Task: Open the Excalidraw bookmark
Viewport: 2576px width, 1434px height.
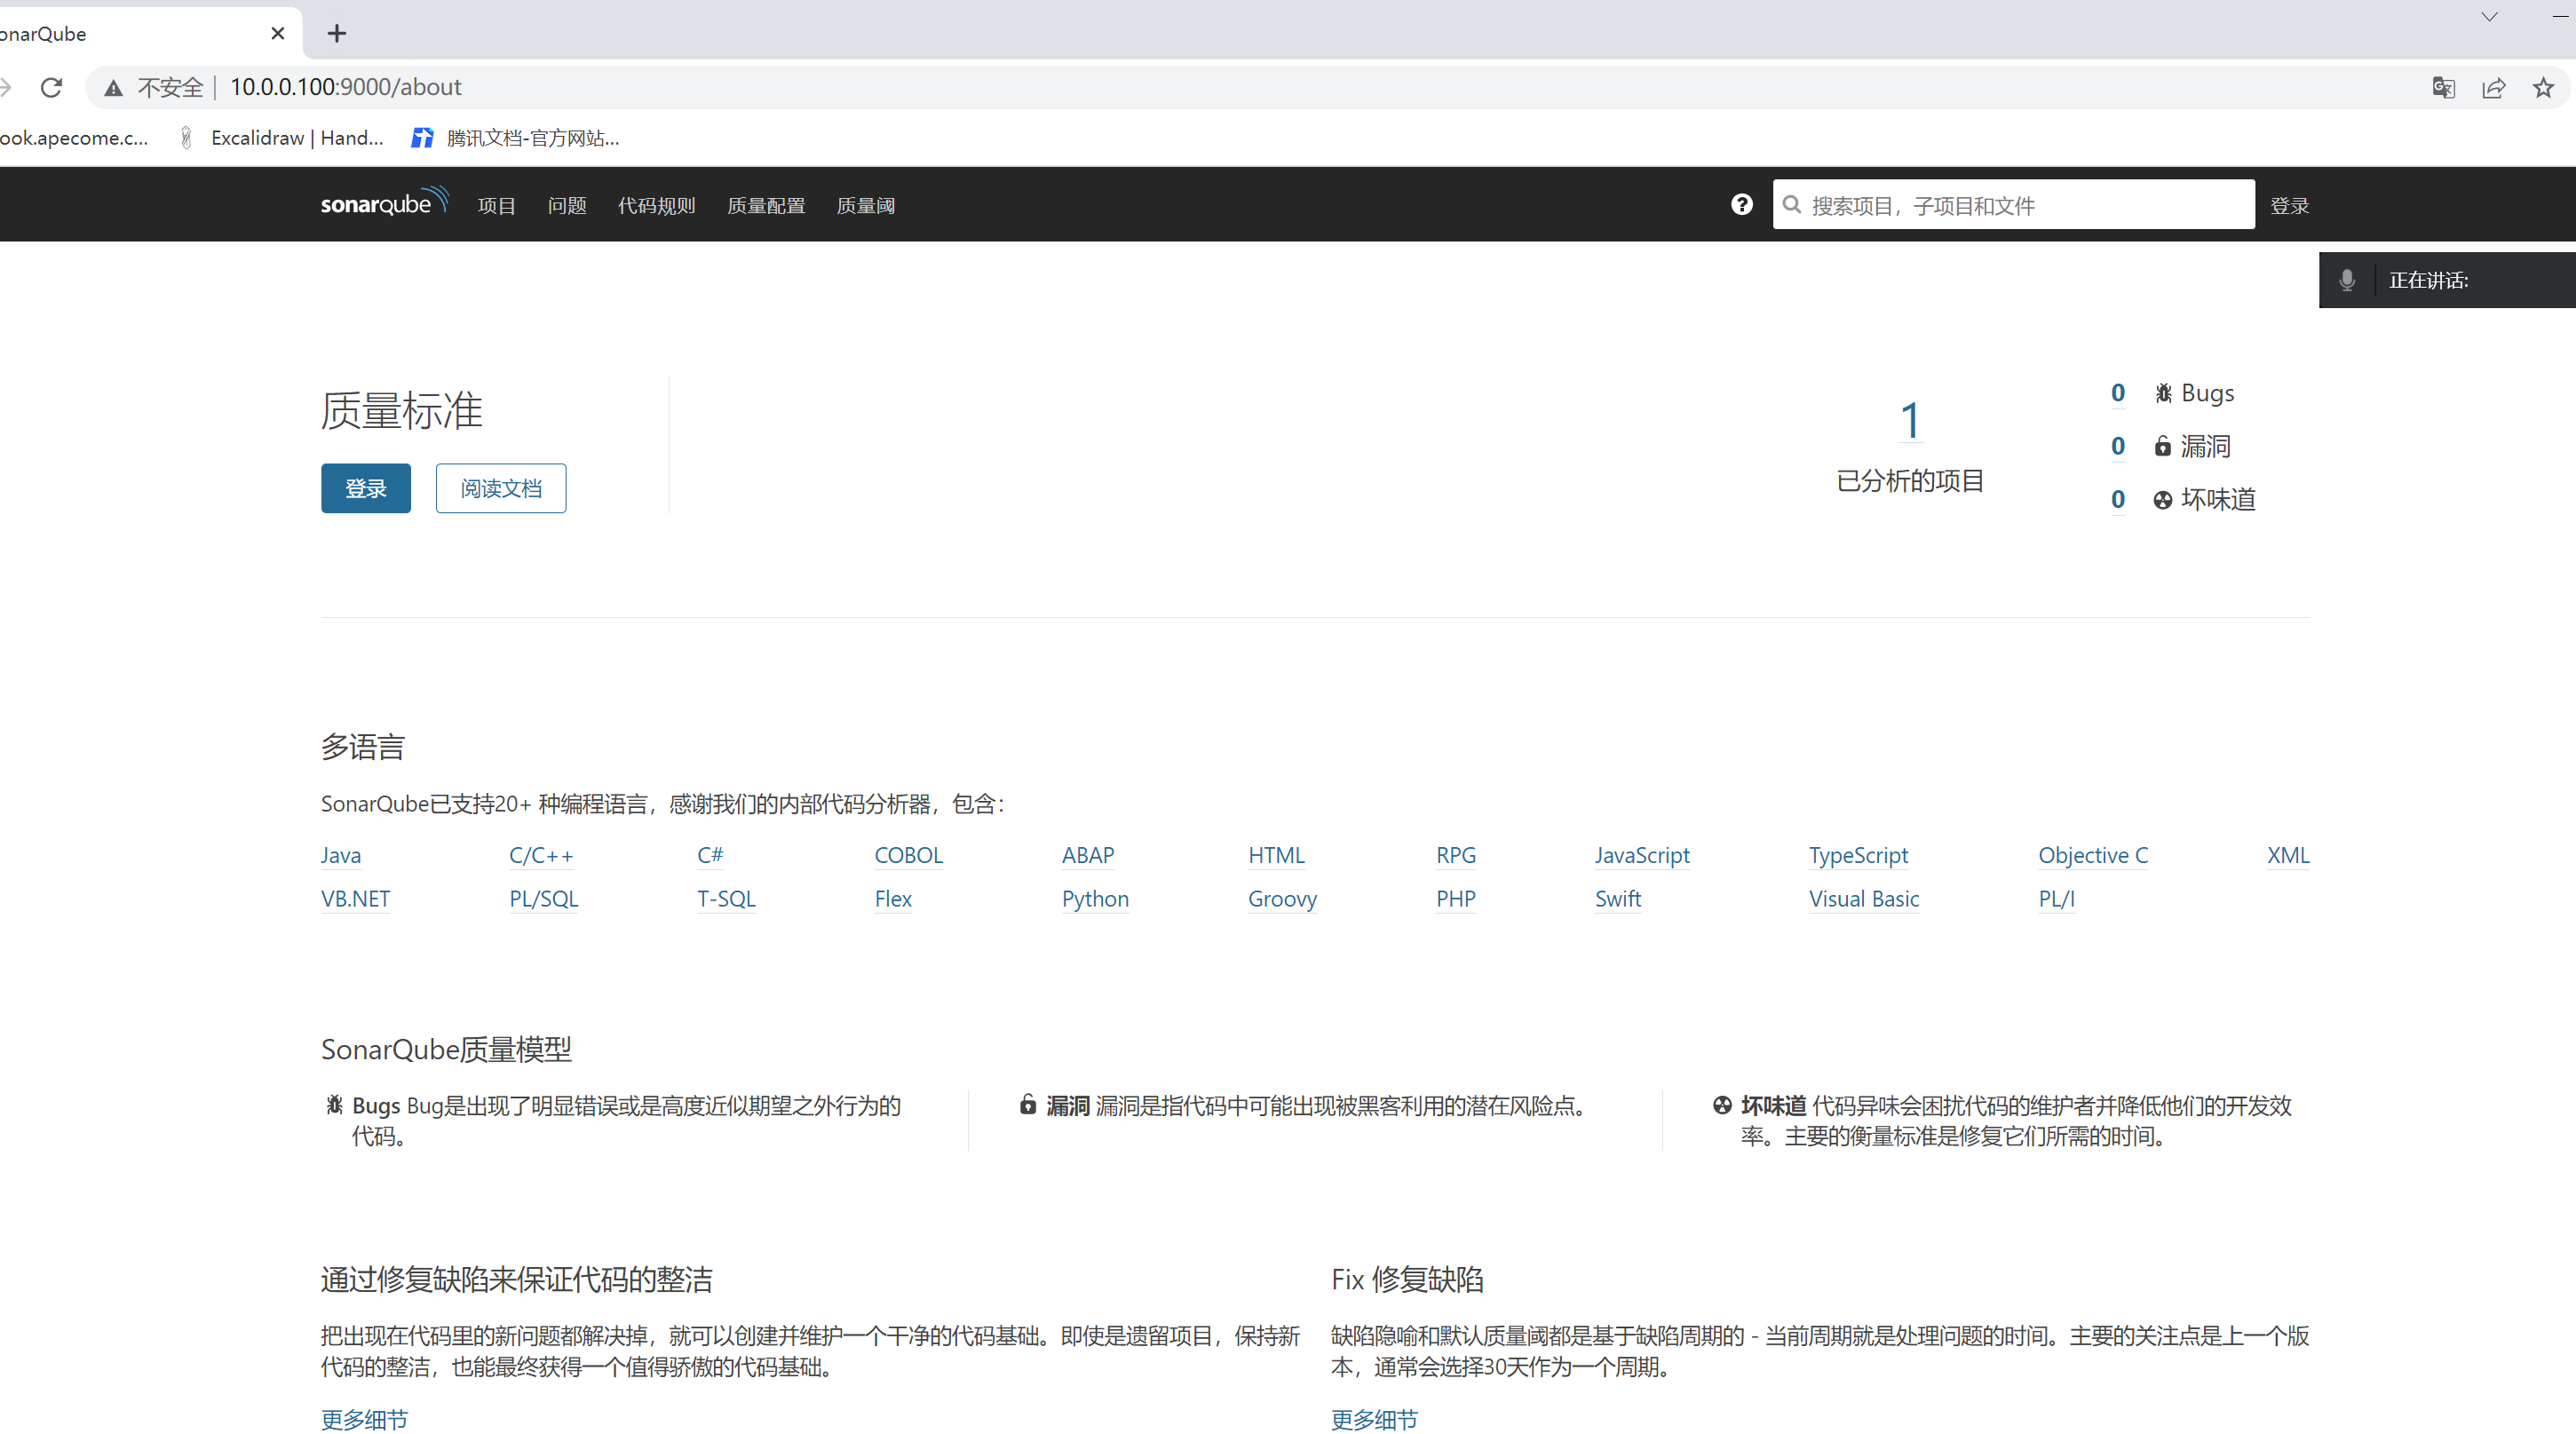Action: point(296,138)
